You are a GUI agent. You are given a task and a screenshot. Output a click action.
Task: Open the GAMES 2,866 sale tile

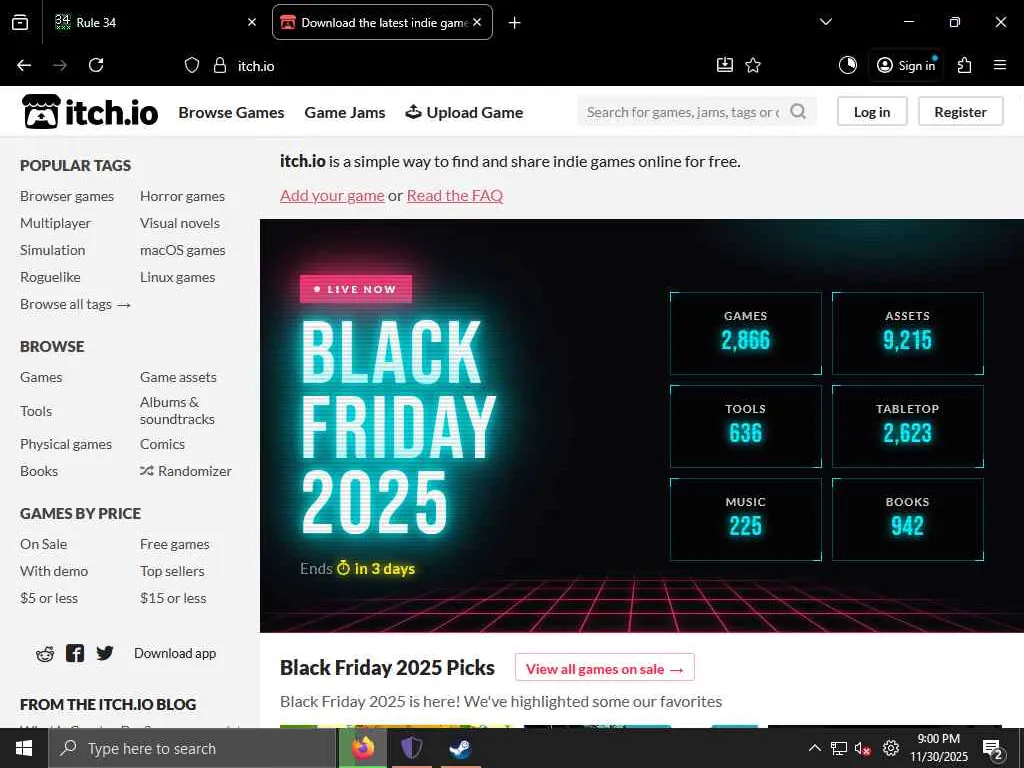[746, 334]
